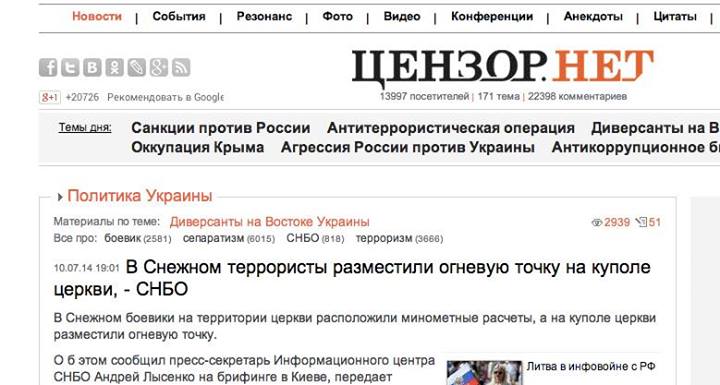Screen dimensions: 720x385
Task: Open the Цитаты menu item
Action: coord(675,17)
